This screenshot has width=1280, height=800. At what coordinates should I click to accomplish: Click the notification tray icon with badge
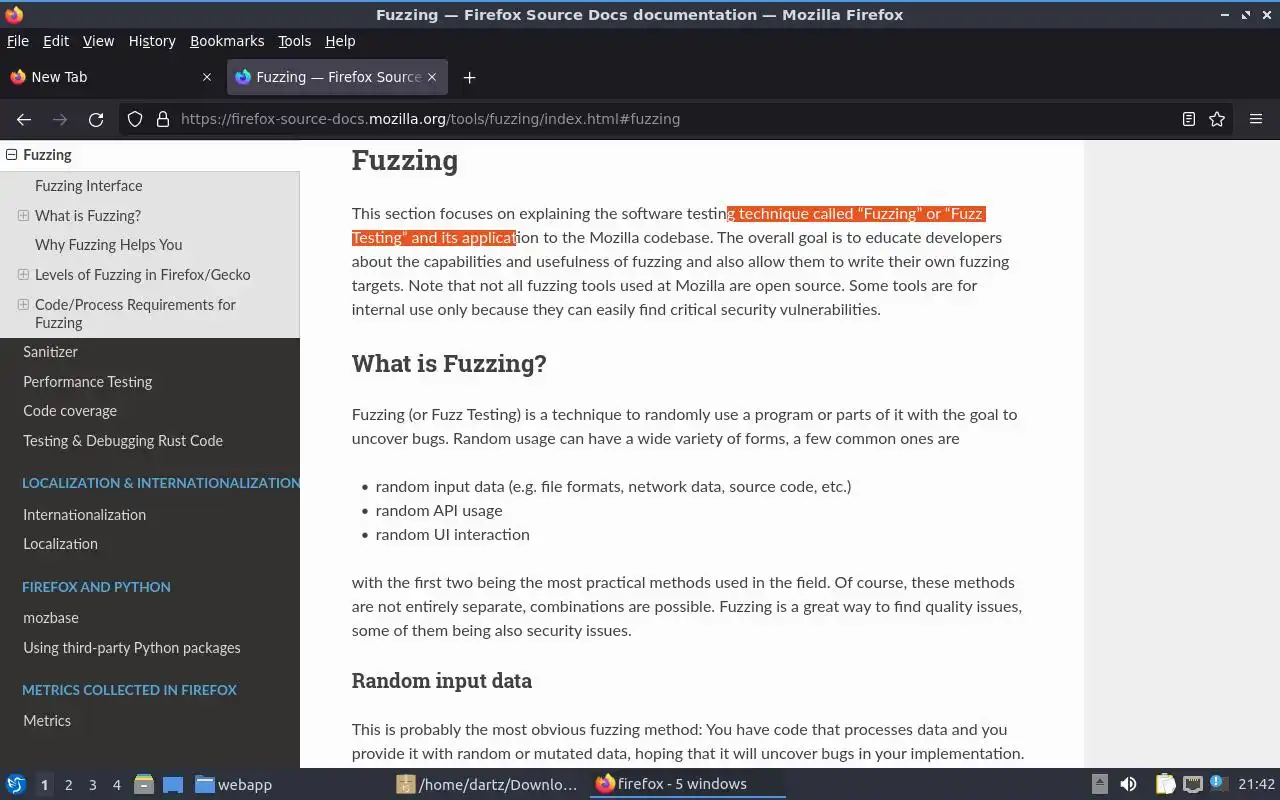click(1218, 783)
